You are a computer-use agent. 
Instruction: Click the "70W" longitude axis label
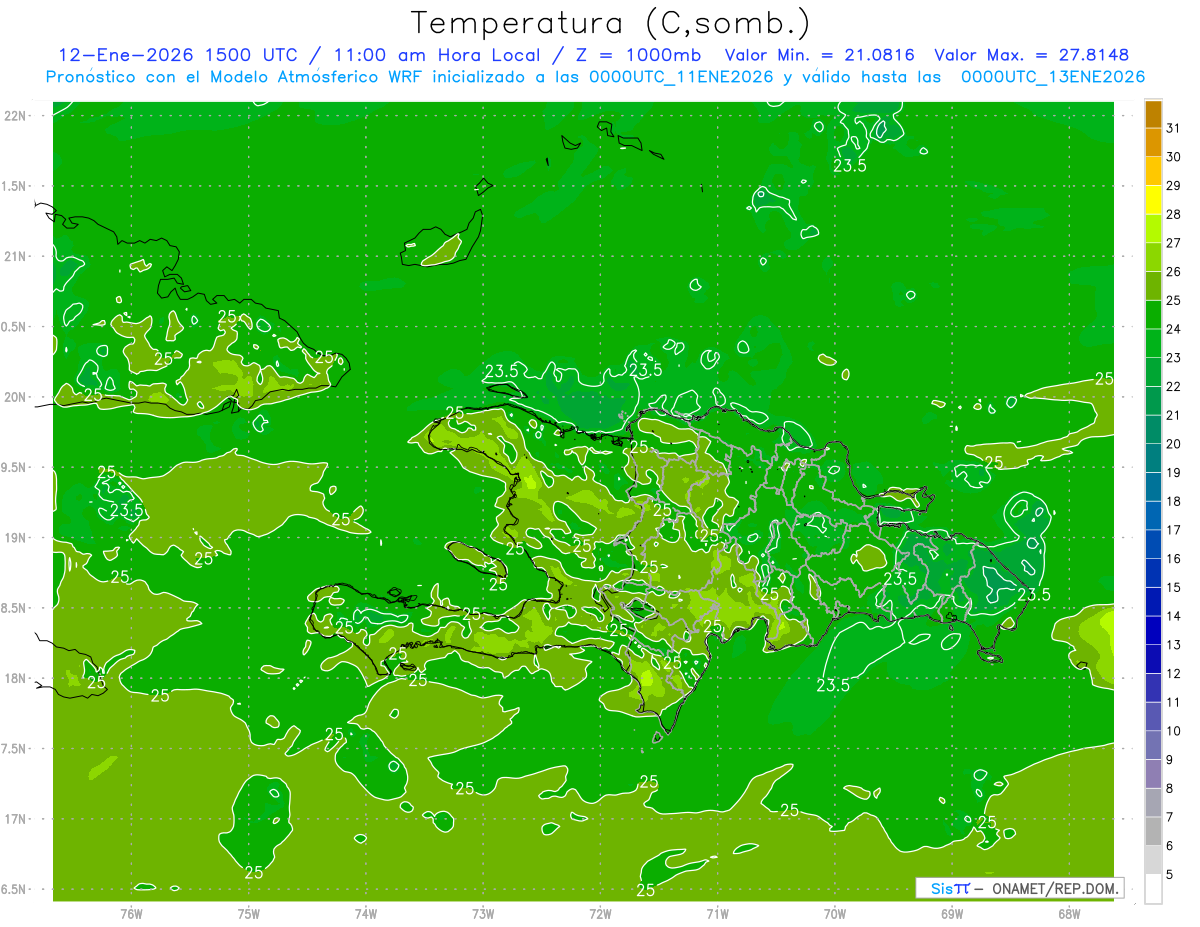pos(835,913)
